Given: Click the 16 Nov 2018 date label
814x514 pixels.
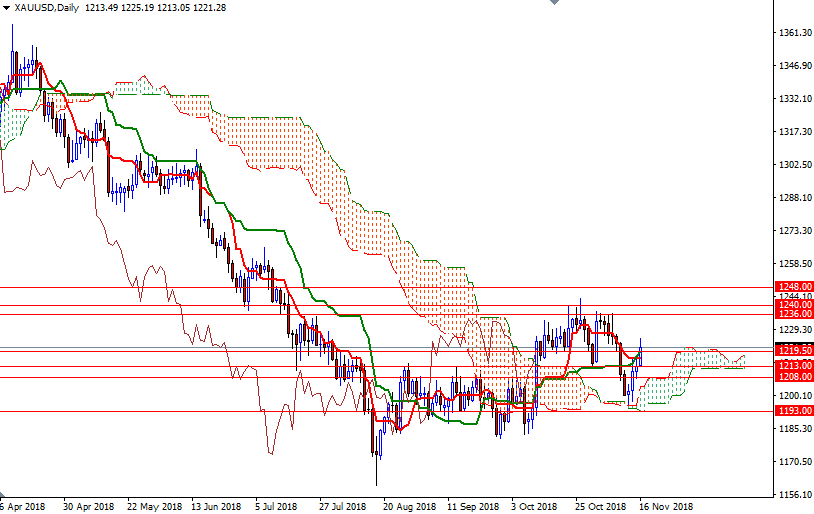Looking at the screenshot, I should [x=666, y=506].
